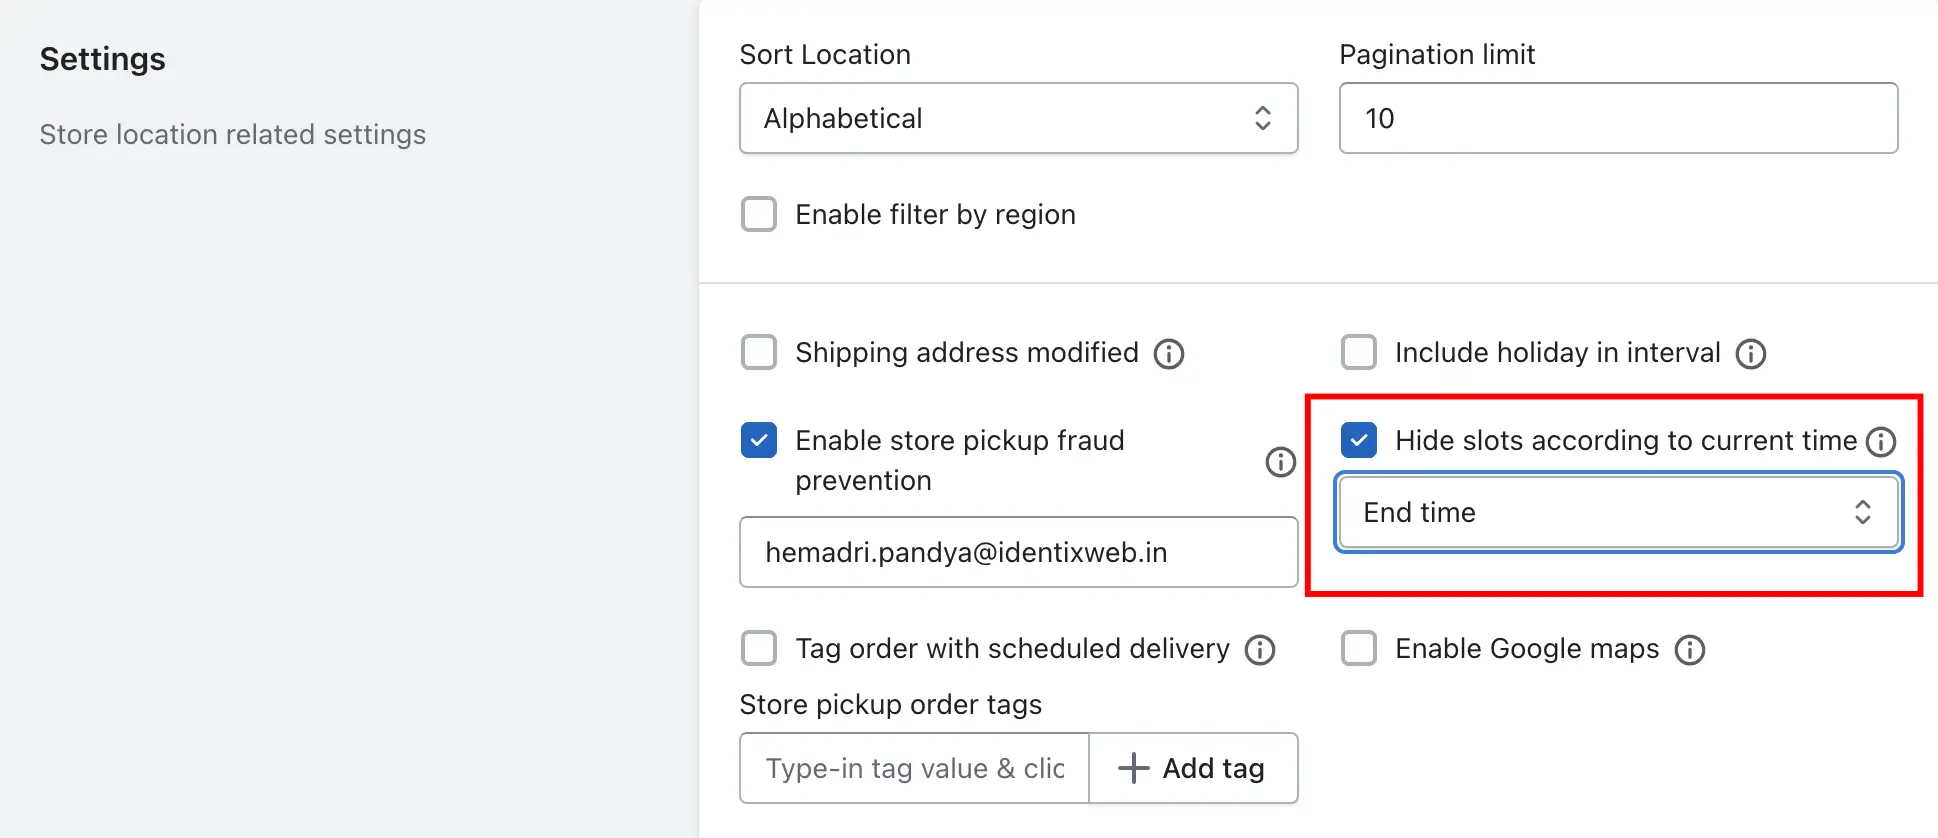Enable Tag order with scheduled delivery

click(759, 648)
